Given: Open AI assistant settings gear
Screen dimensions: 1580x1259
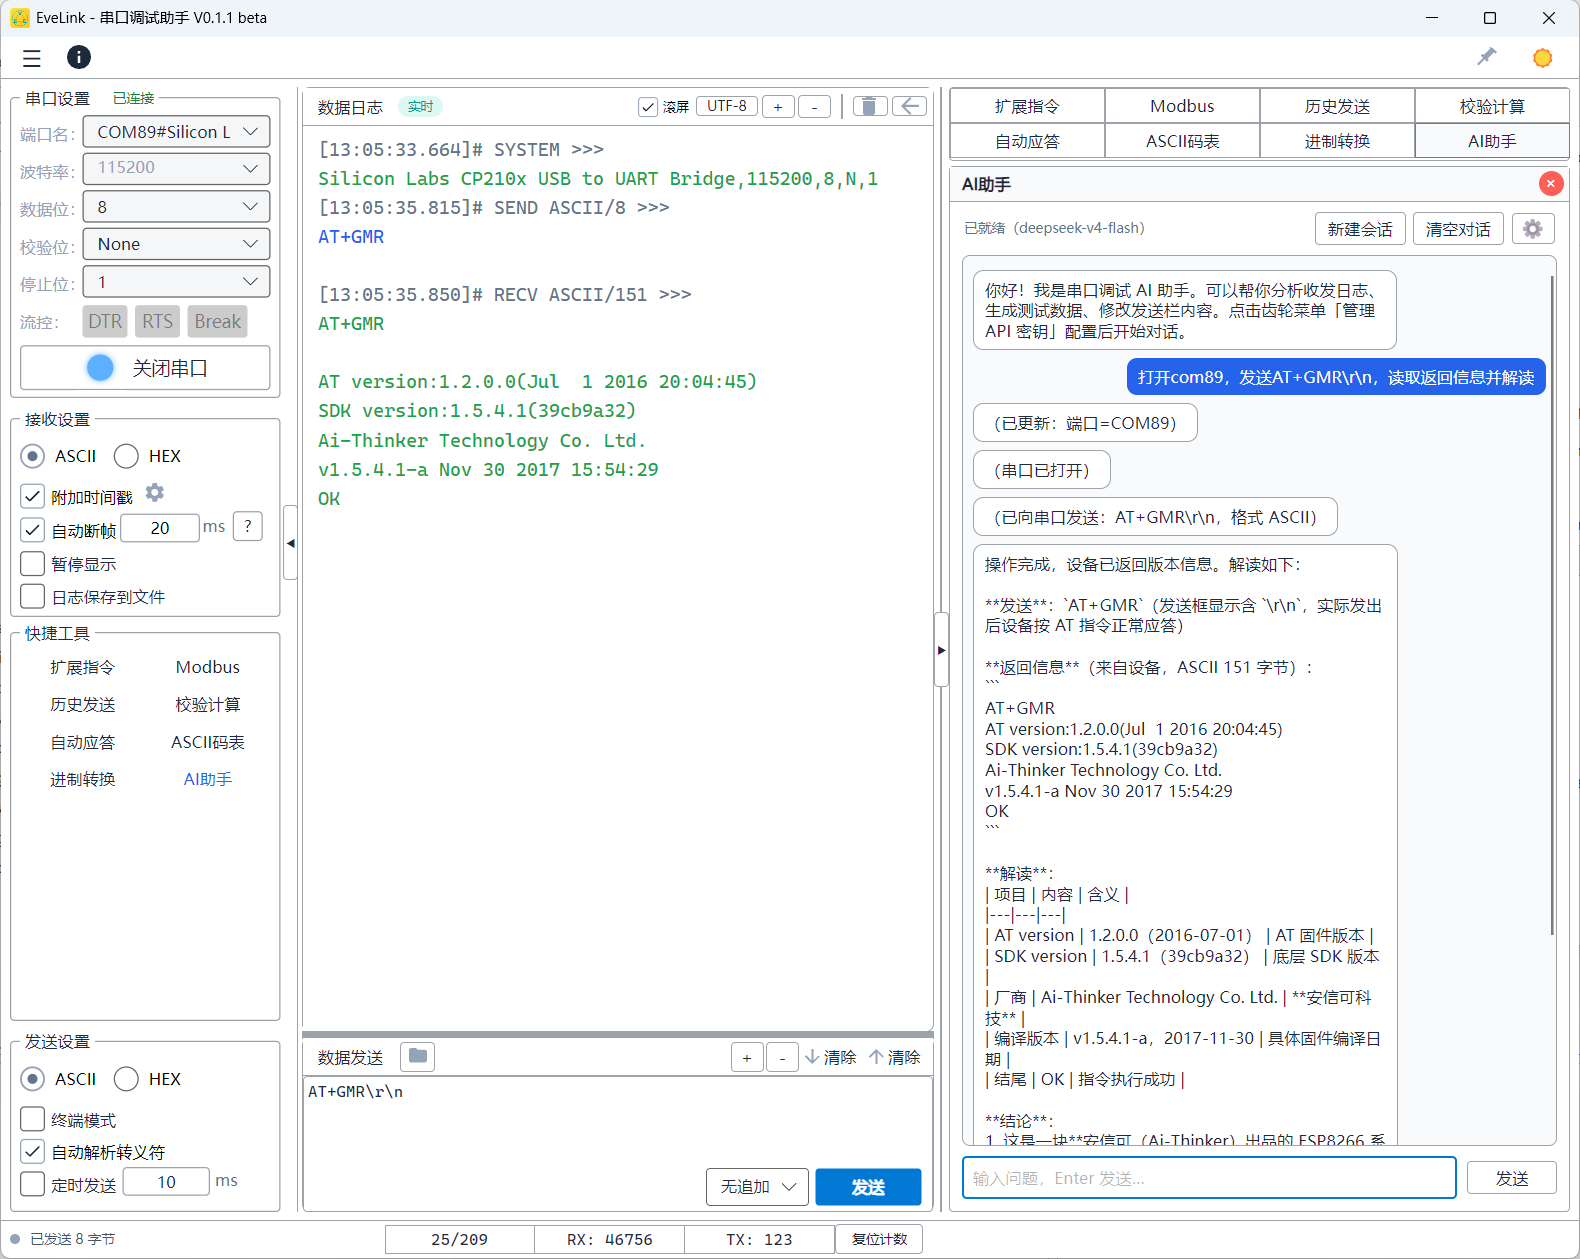Looking at the screenshot, I should click(x=1532, y=229).
